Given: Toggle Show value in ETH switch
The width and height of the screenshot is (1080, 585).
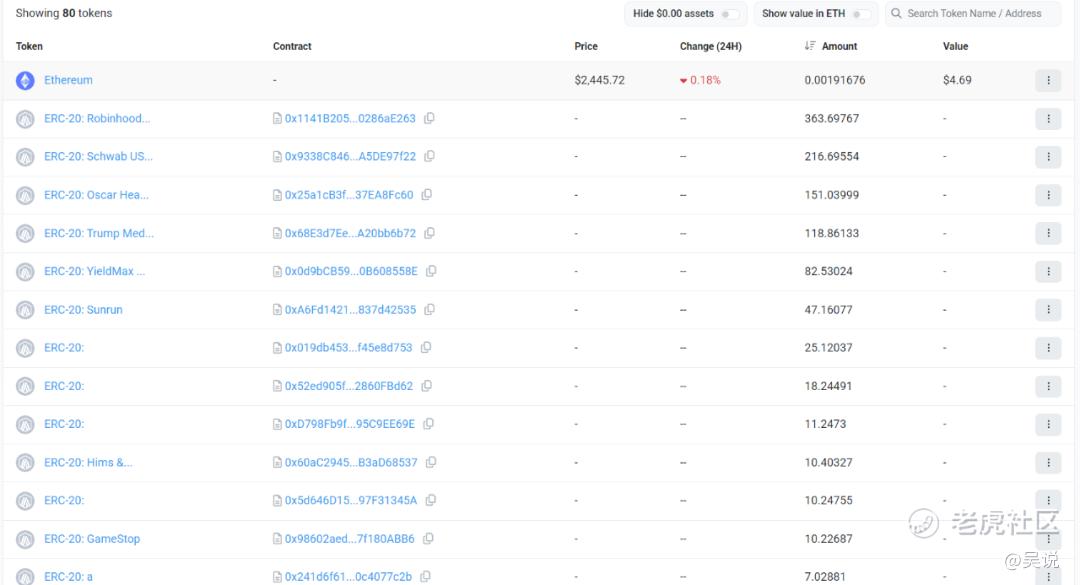Looking at the screenshot, I should [x=861, y=14].
